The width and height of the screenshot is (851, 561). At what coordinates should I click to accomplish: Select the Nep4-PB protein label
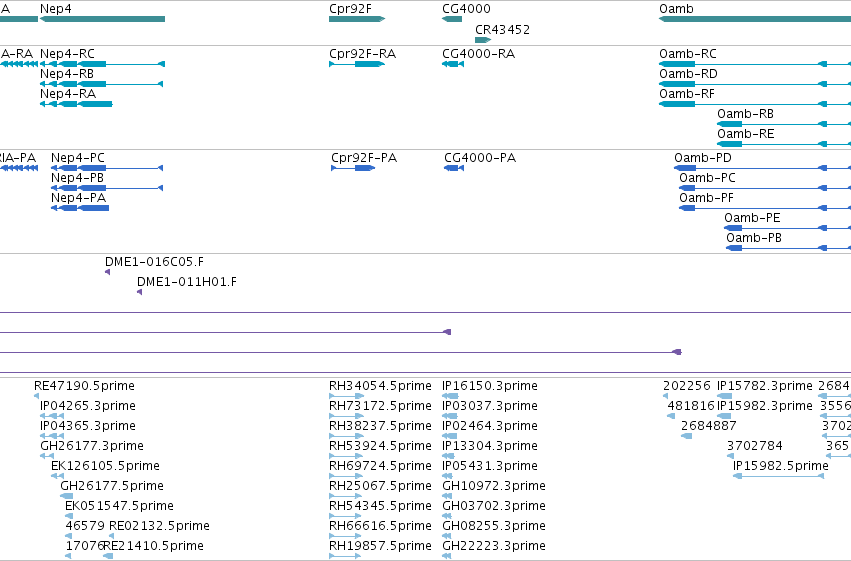pos(77,178)
